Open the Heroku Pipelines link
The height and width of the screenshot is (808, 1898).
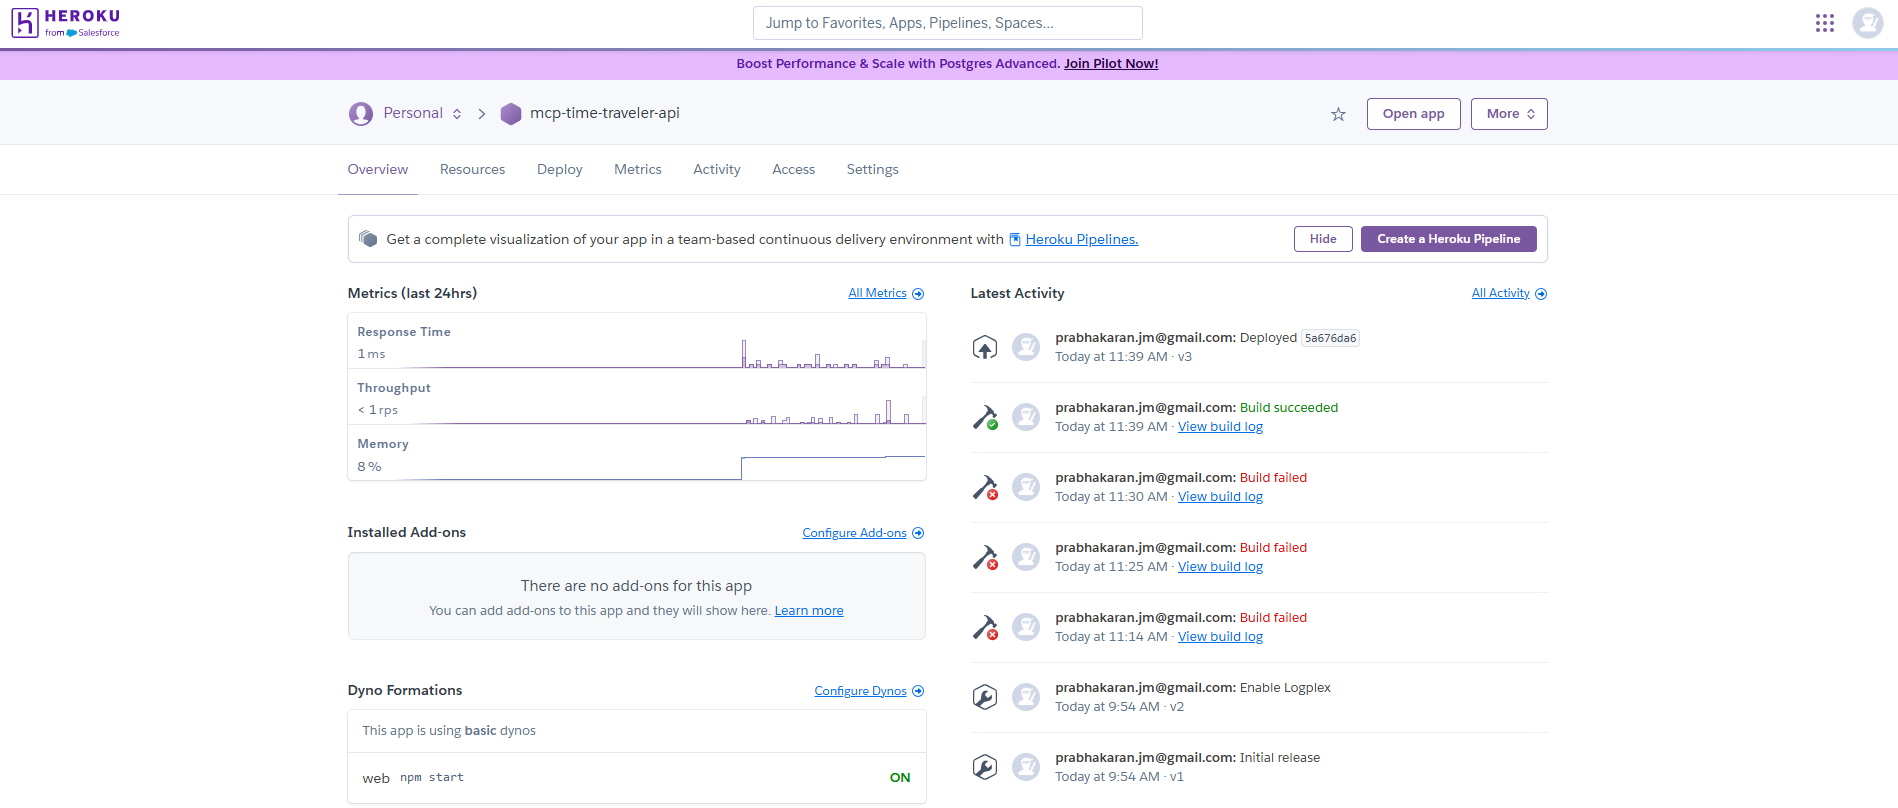[x=1082, y=240]
